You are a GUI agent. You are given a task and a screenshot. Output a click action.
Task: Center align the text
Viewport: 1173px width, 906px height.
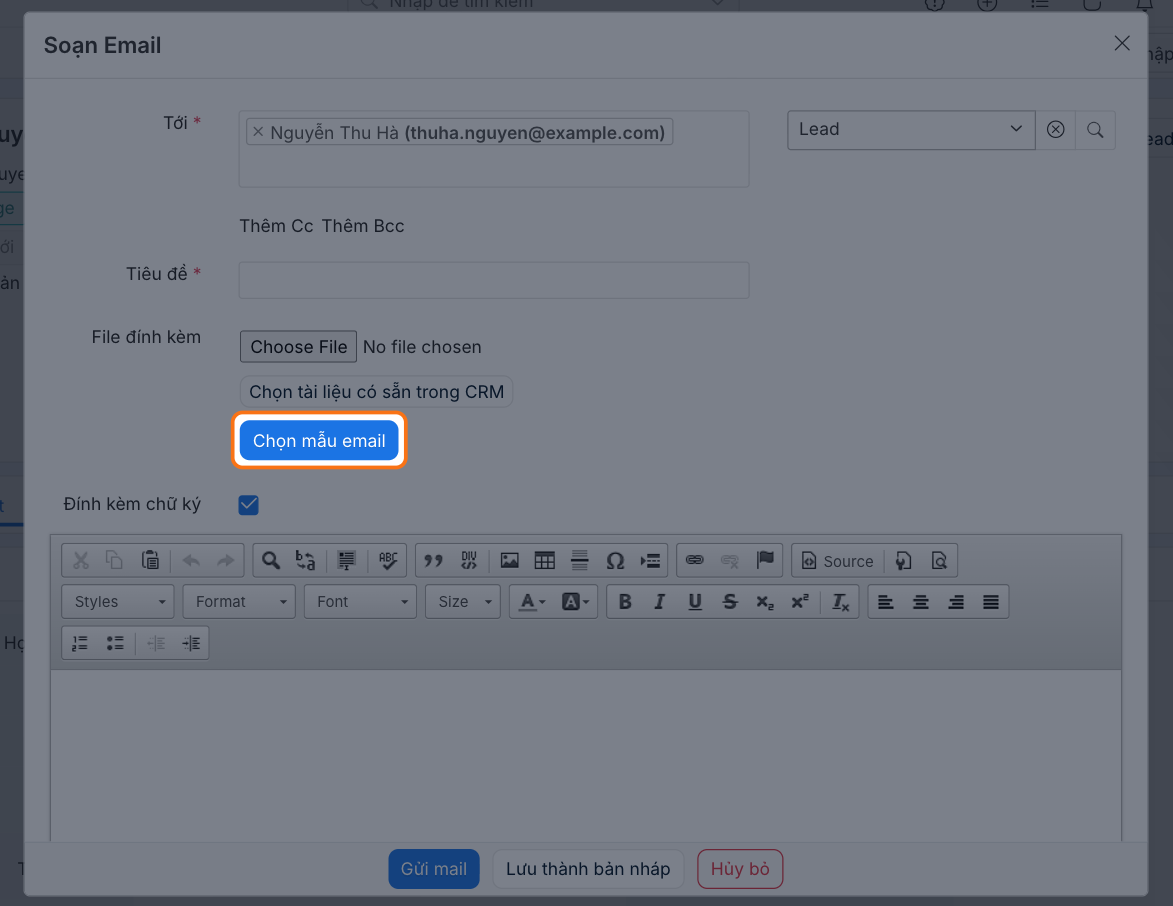(x=921, y=602)
